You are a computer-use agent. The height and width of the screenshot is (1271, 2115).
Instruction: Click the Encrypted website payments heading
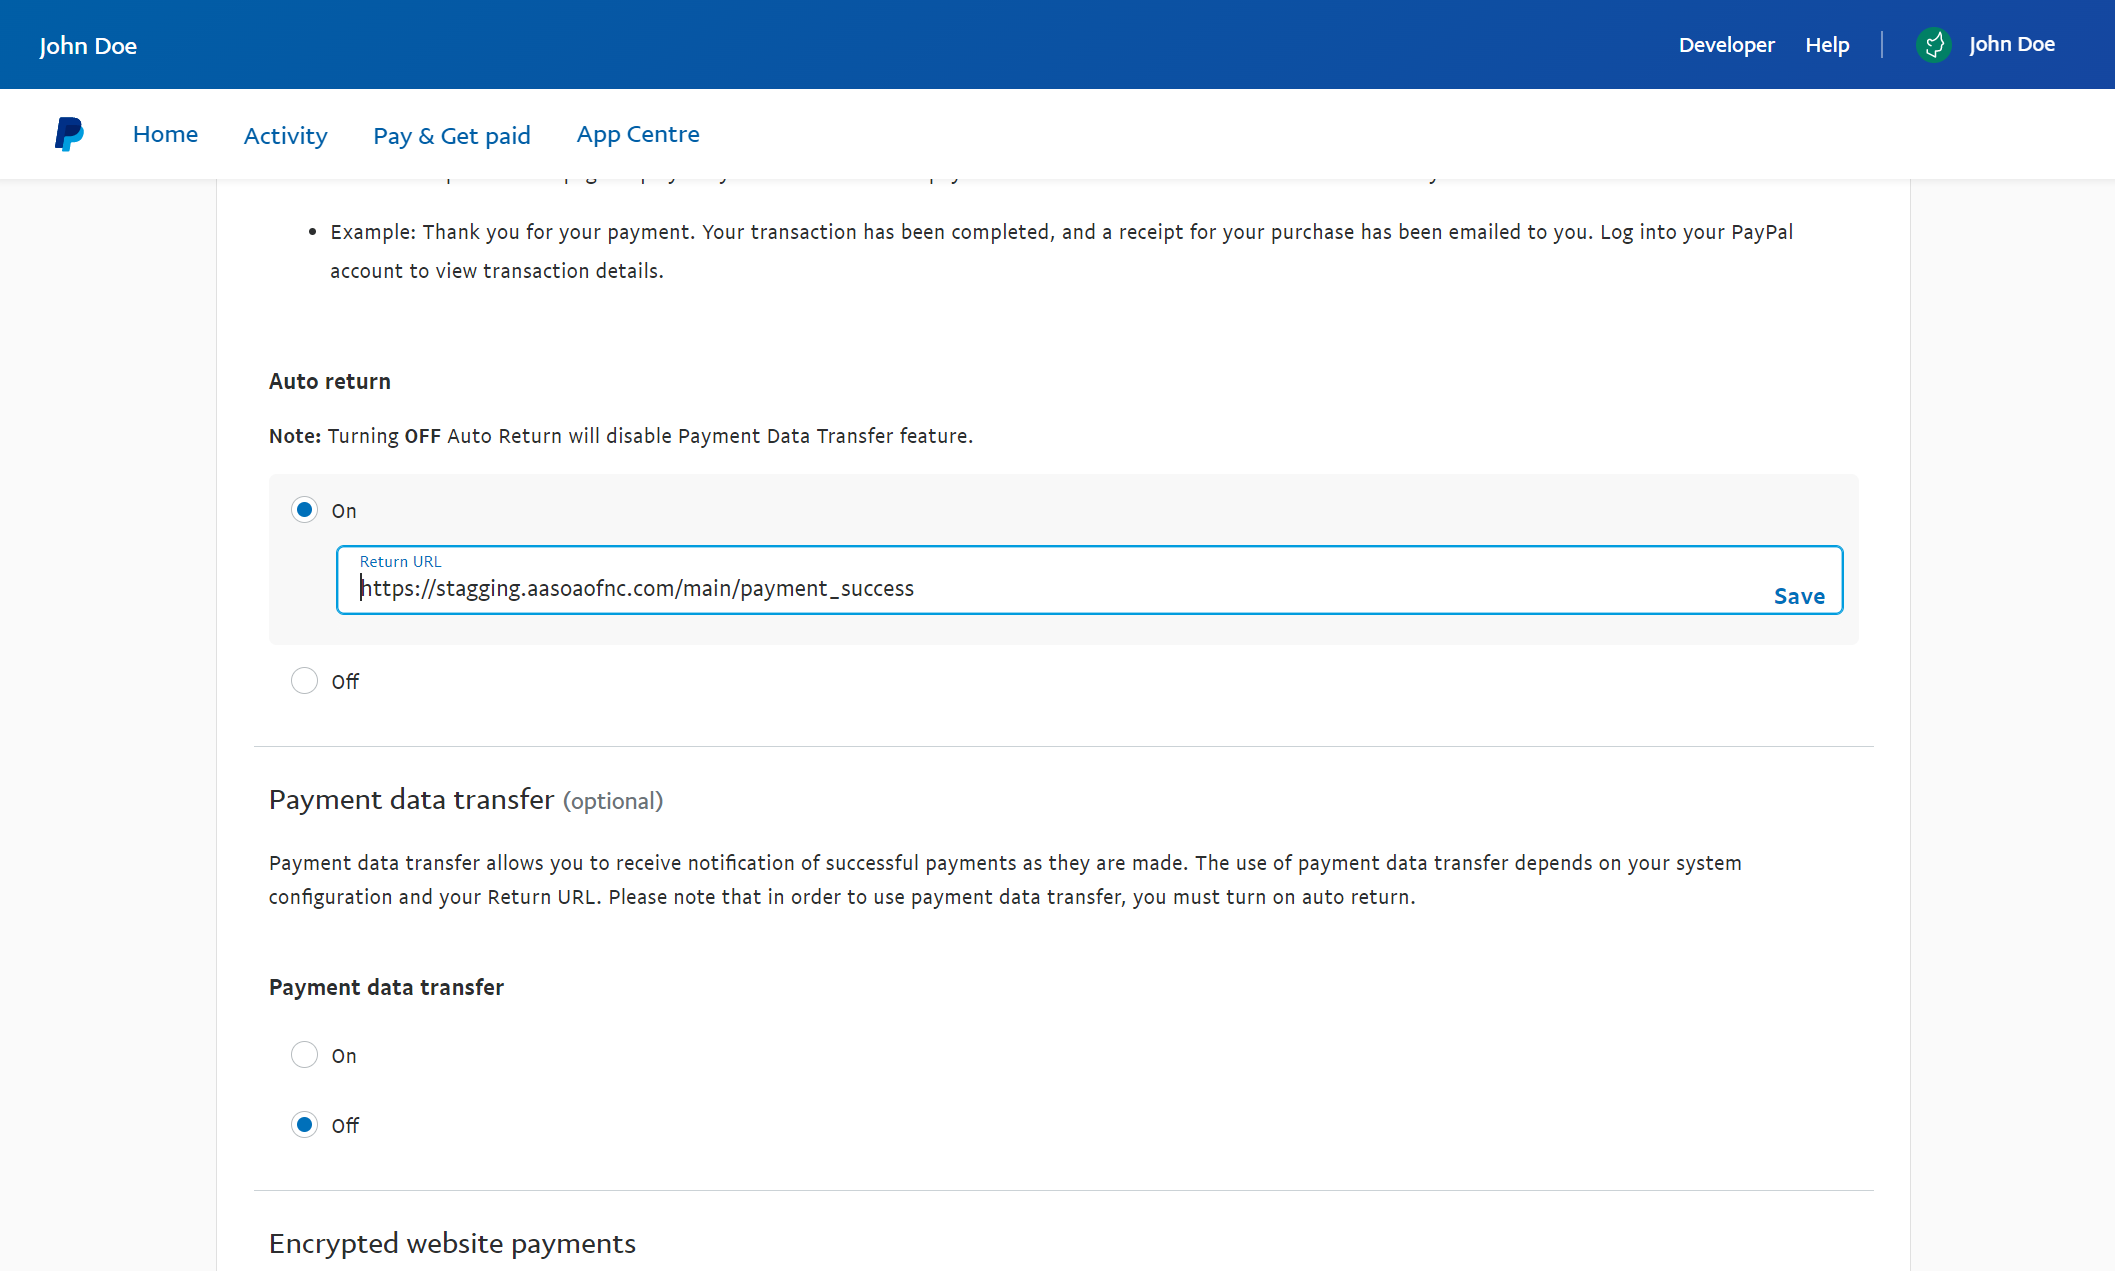pyautogui.click(x=452, y=1243)
